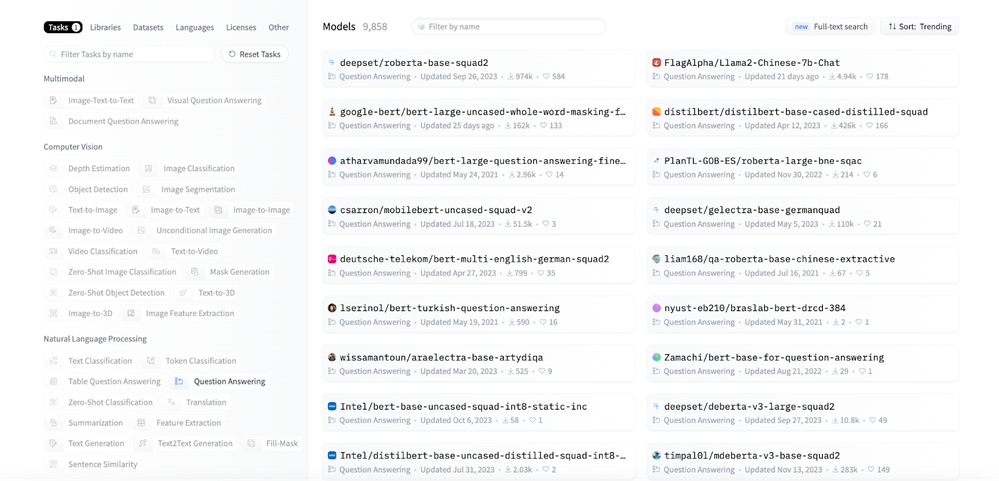Viewport: 999px width, 481px height.
Task: Click the Intel bert-base-uncased-squad-int8 avatar icon
Action: 332,407
